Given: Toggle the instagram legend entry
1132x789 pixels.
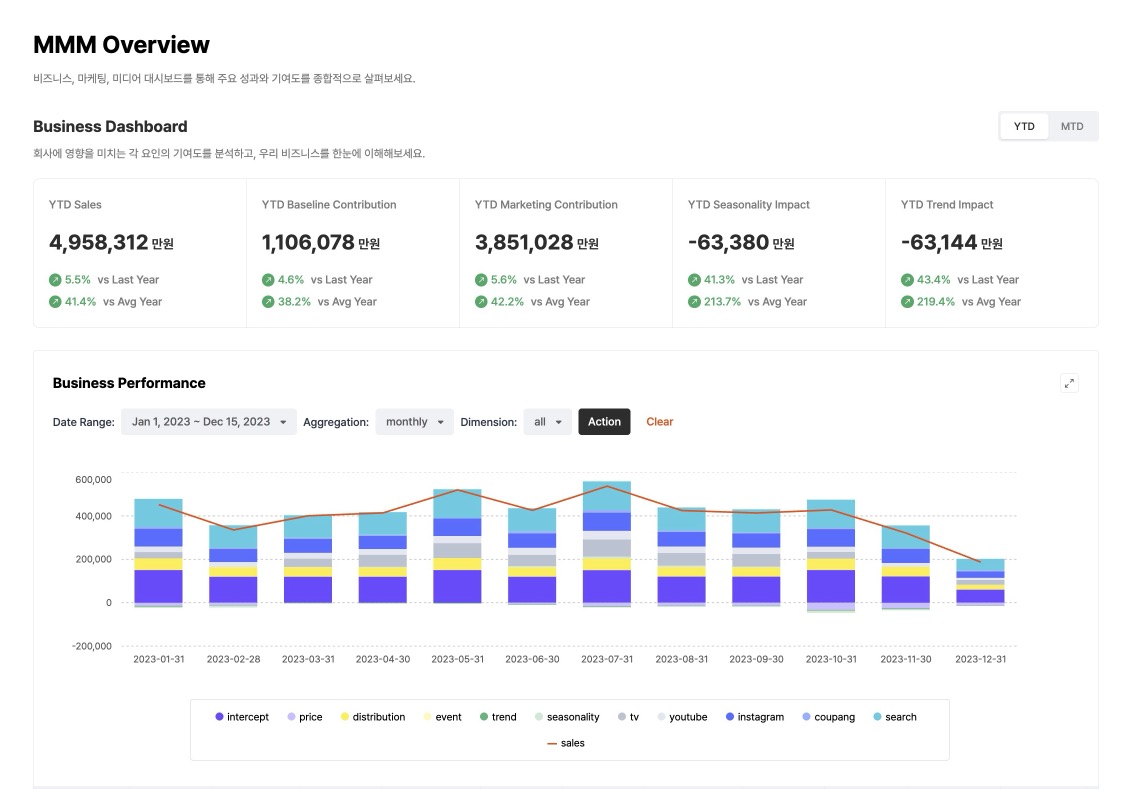Looking at the screenshot, I should 754,717.
